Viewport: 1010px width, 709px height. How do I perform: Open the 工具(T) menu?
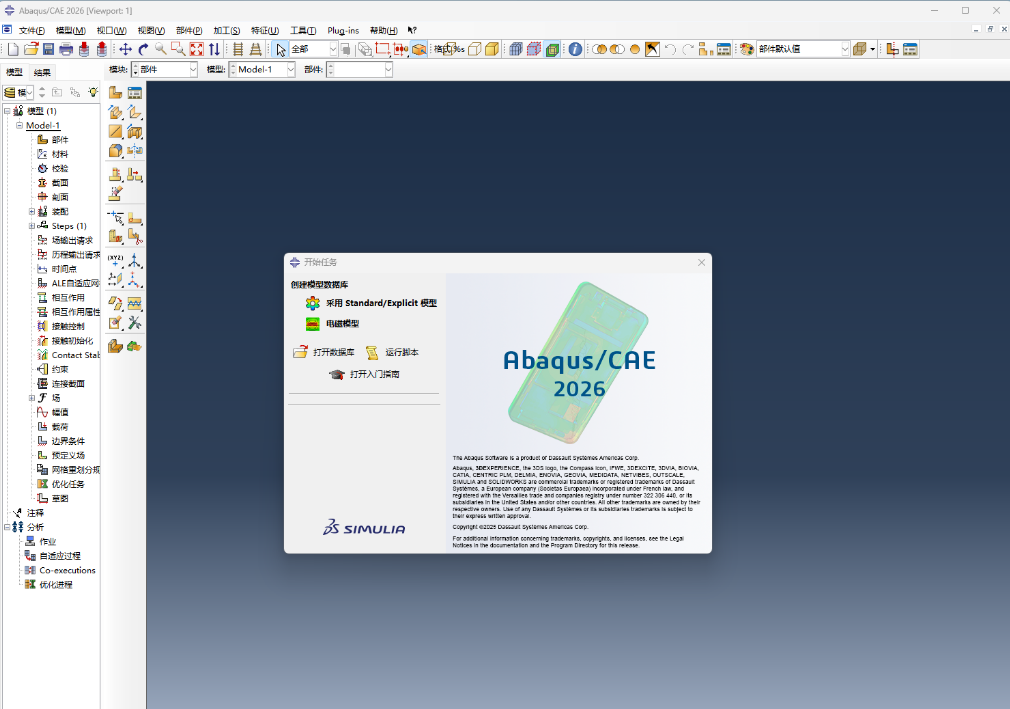[303, 30]
